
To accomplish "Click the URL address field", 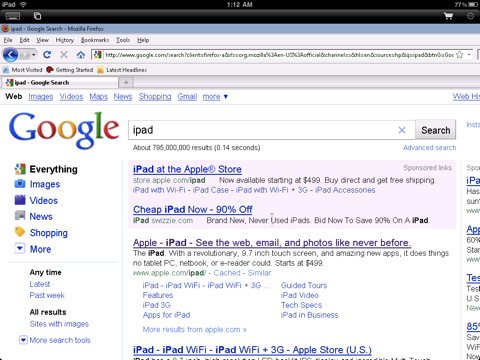I will tap(279, 55).
